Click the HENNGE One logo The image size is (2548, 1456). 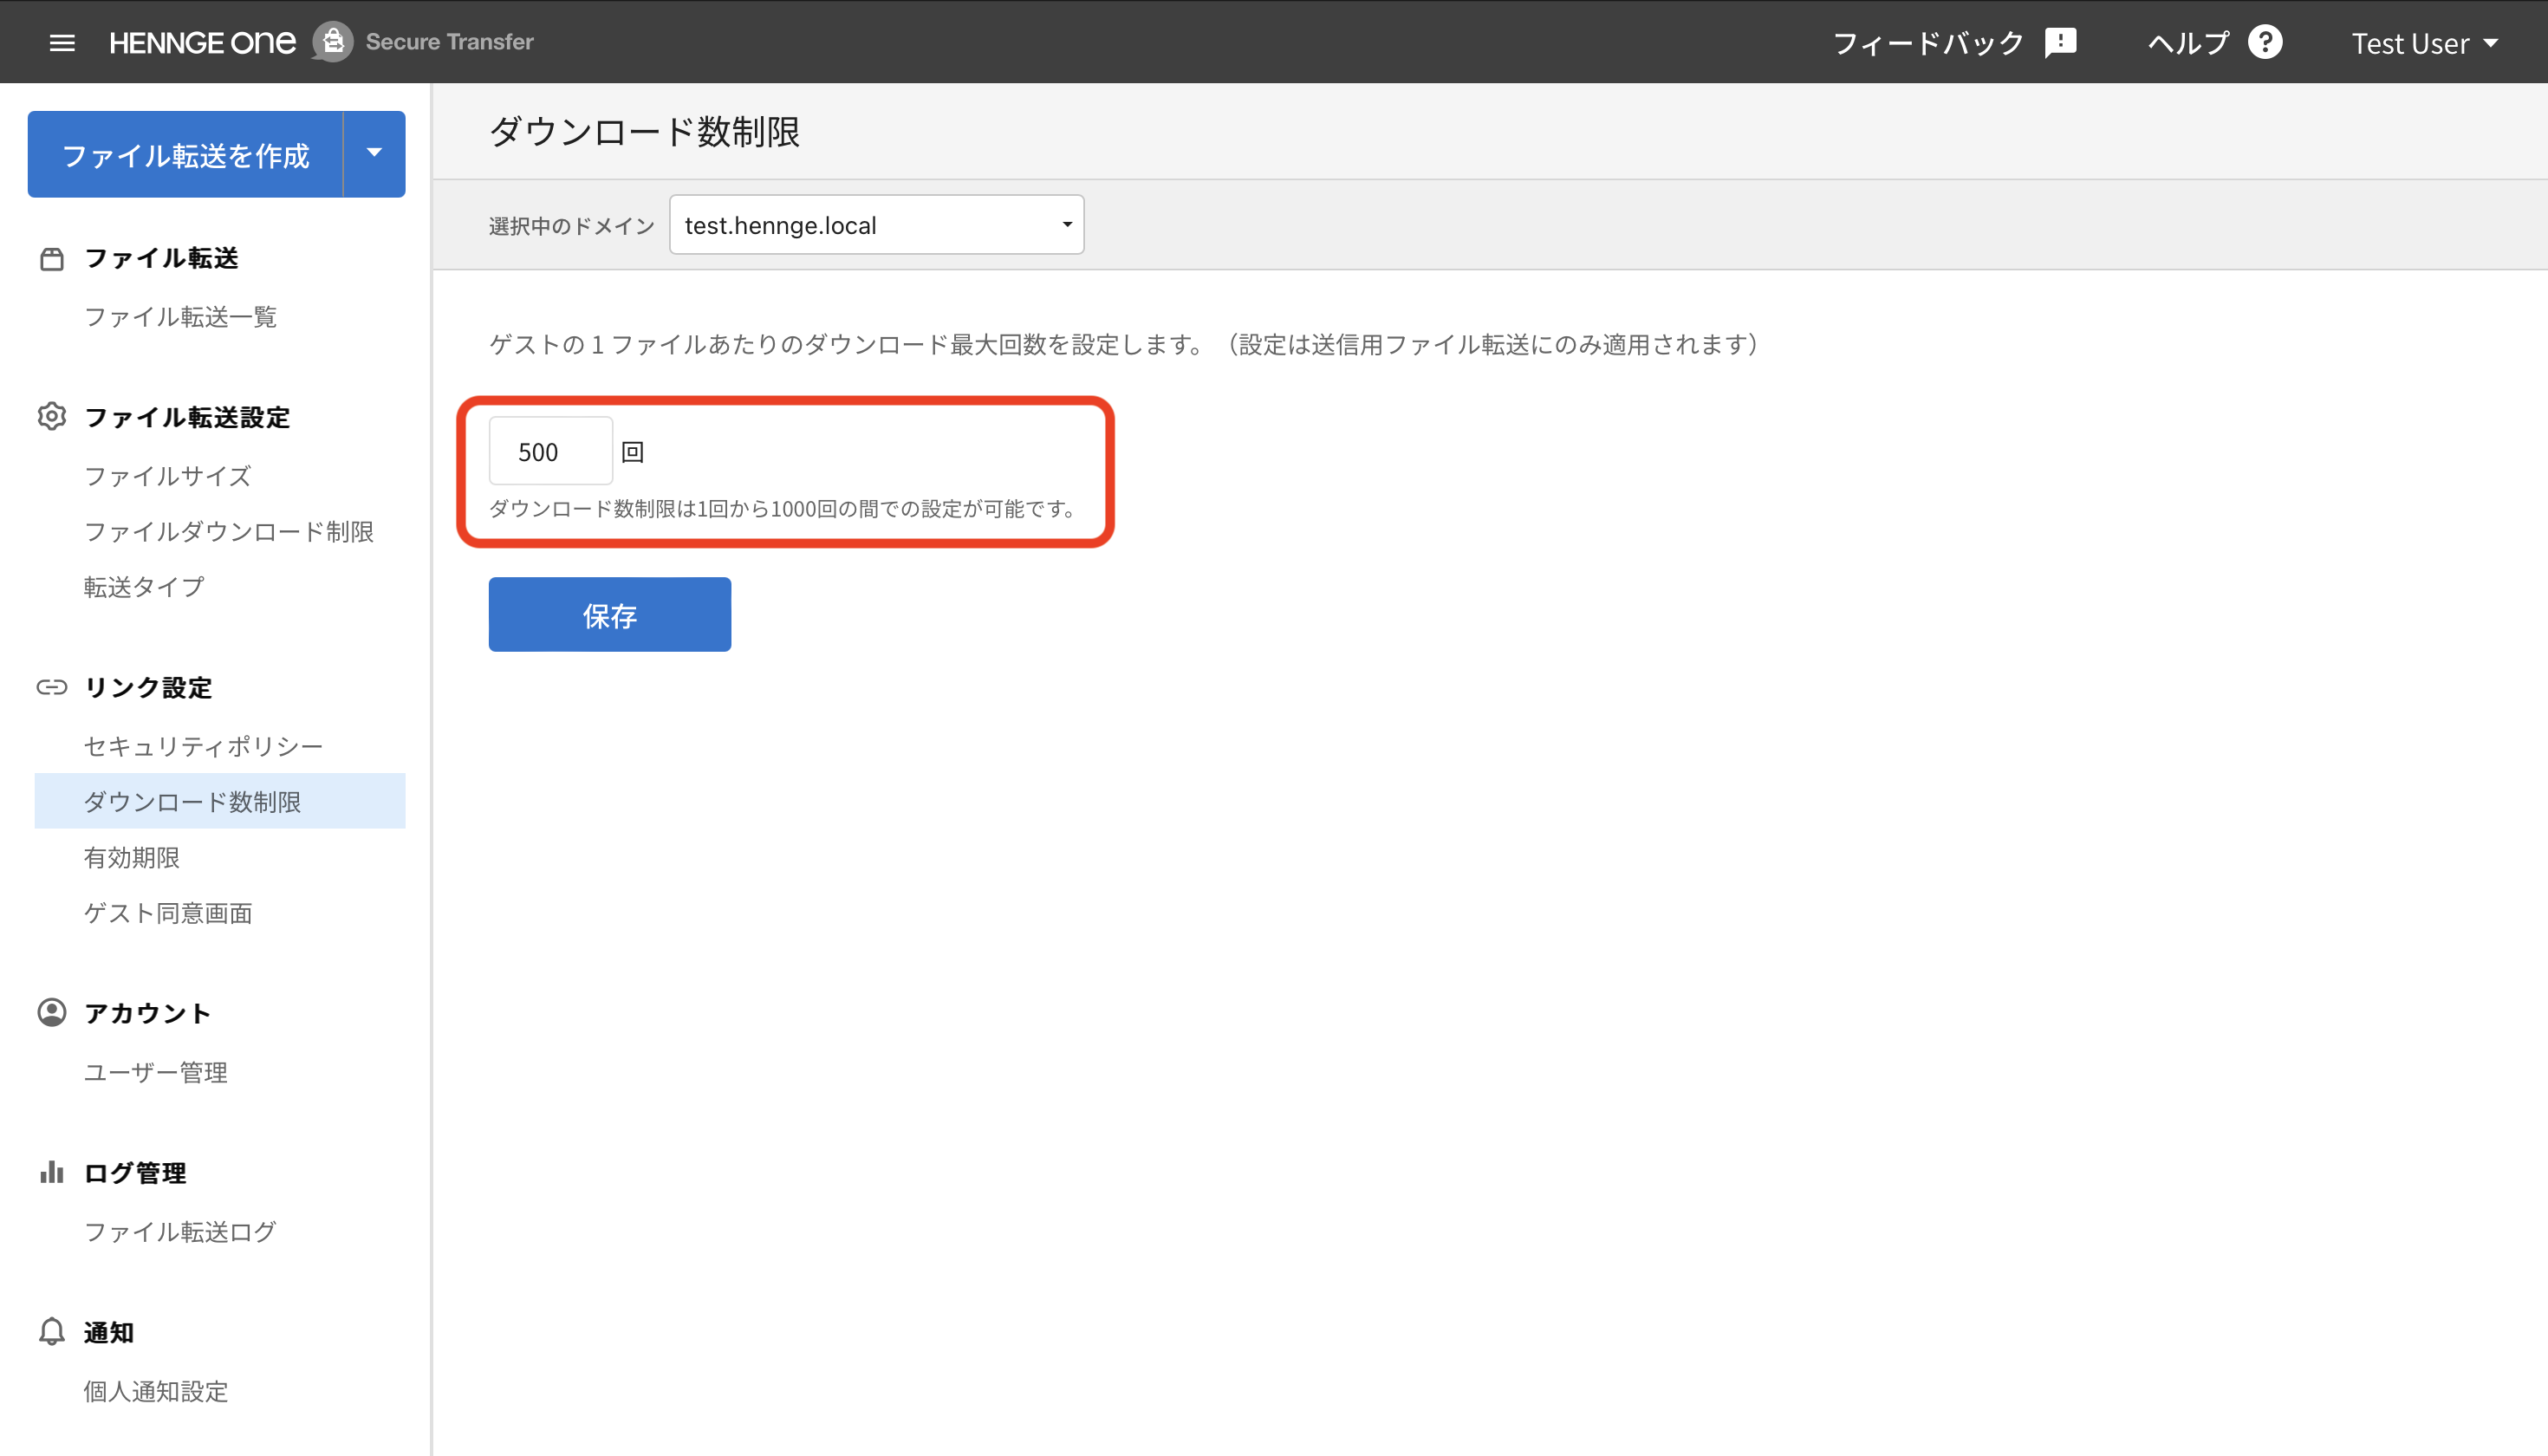(x=202, y=42)
